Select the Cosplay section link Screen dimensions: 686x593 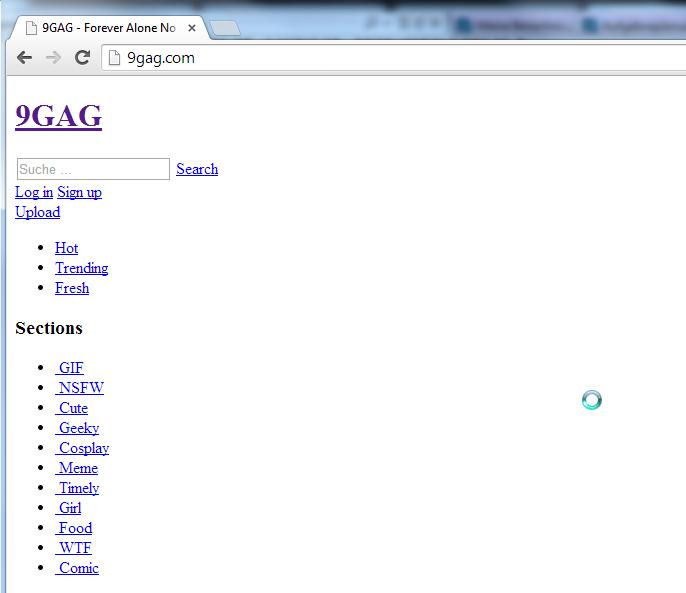[83, 448]
